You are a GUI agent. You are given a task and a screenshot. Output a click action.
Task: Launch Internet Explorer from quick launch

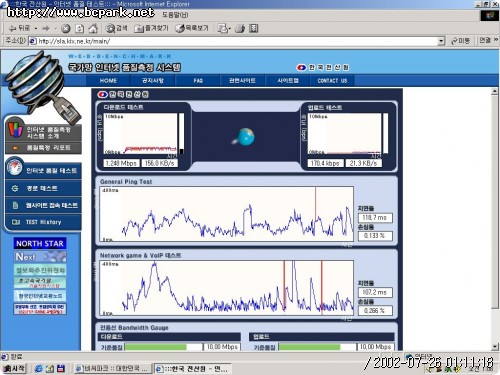pyautogui.click(x=39, y=368)
